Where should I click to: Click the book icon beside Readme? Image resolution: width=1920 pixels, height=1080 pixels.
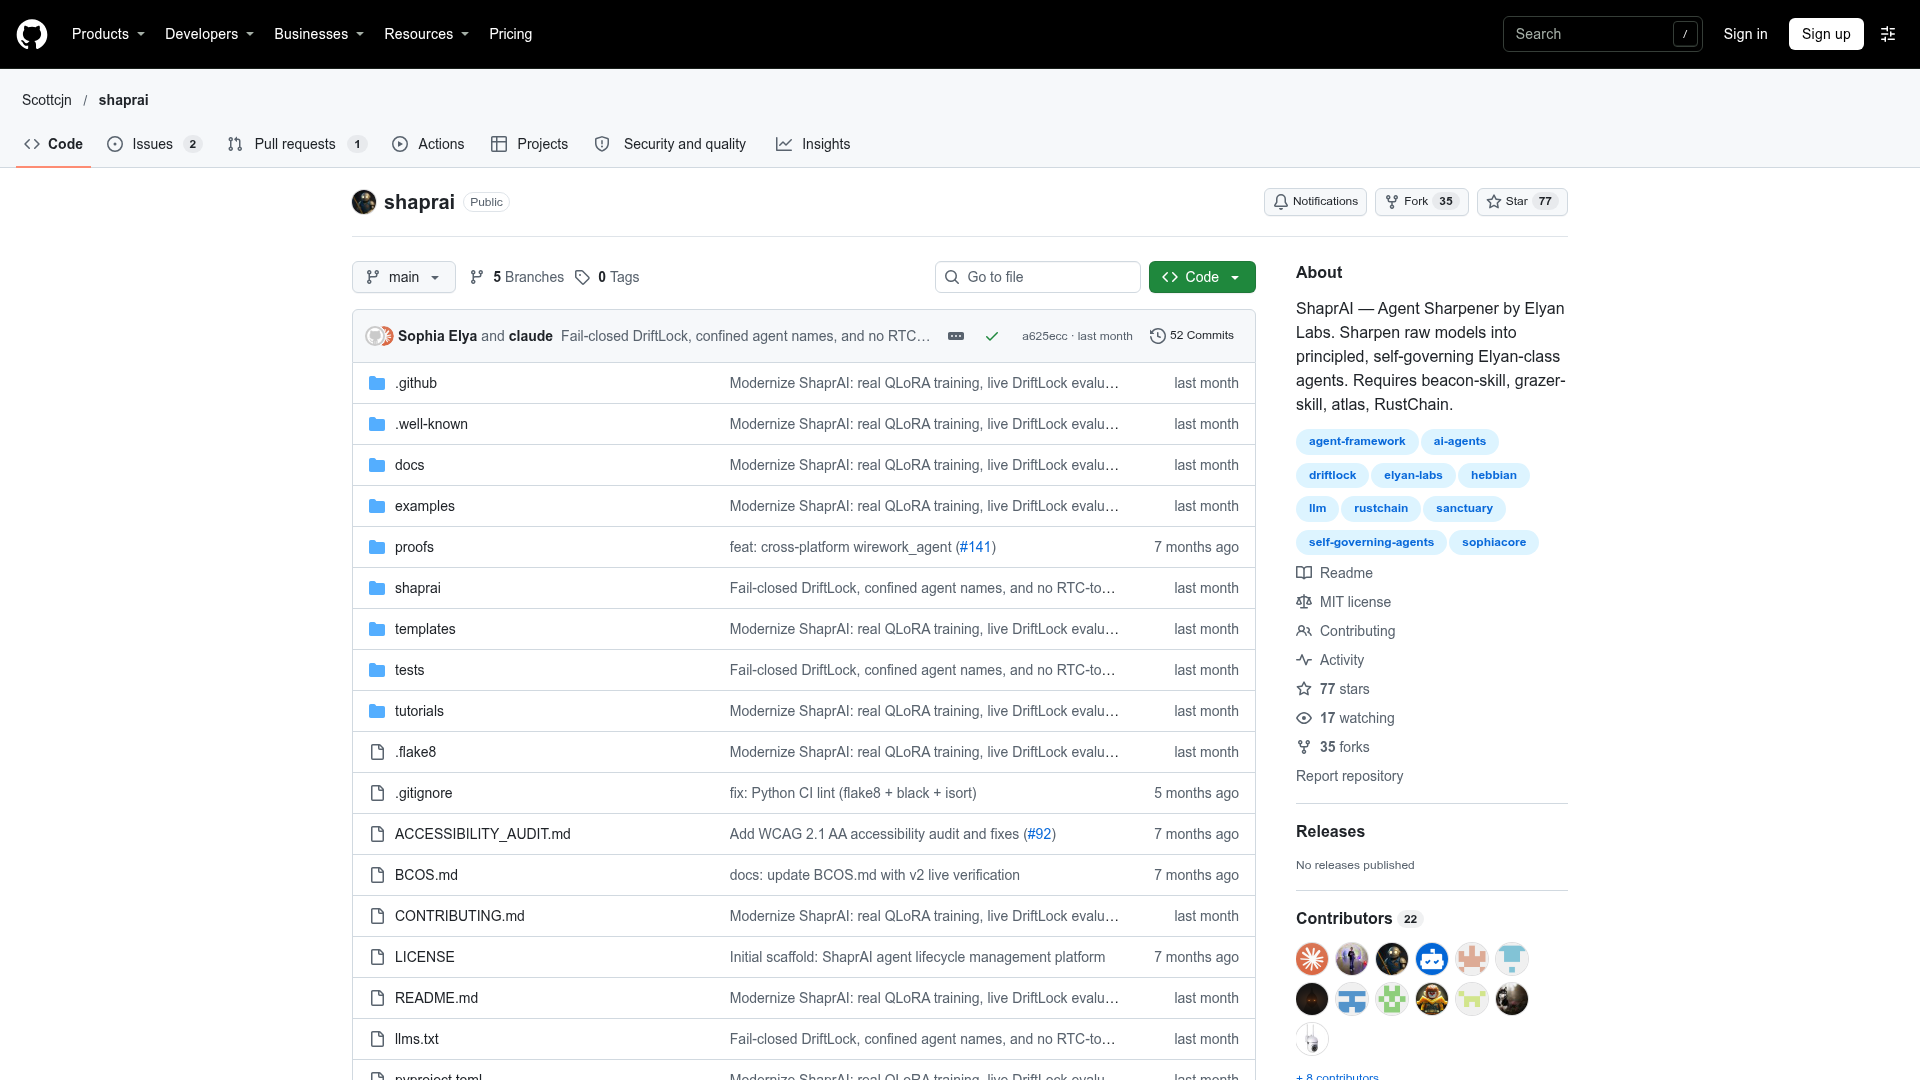point(1304,573)
